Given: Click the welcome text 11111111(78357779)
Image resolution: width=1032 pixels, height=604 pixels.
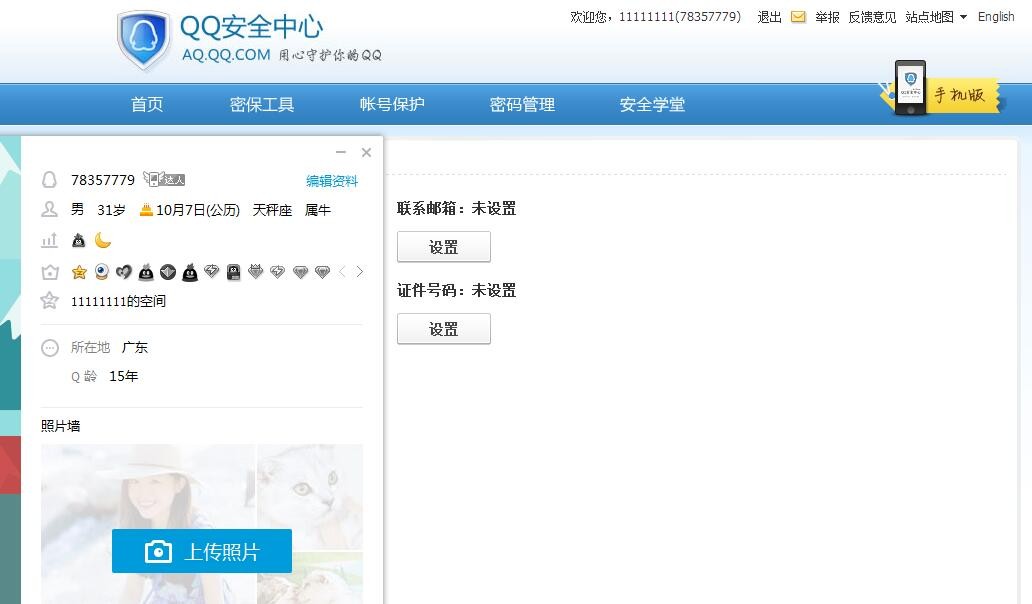Looking at the screenshot, I should pos(679,17).
